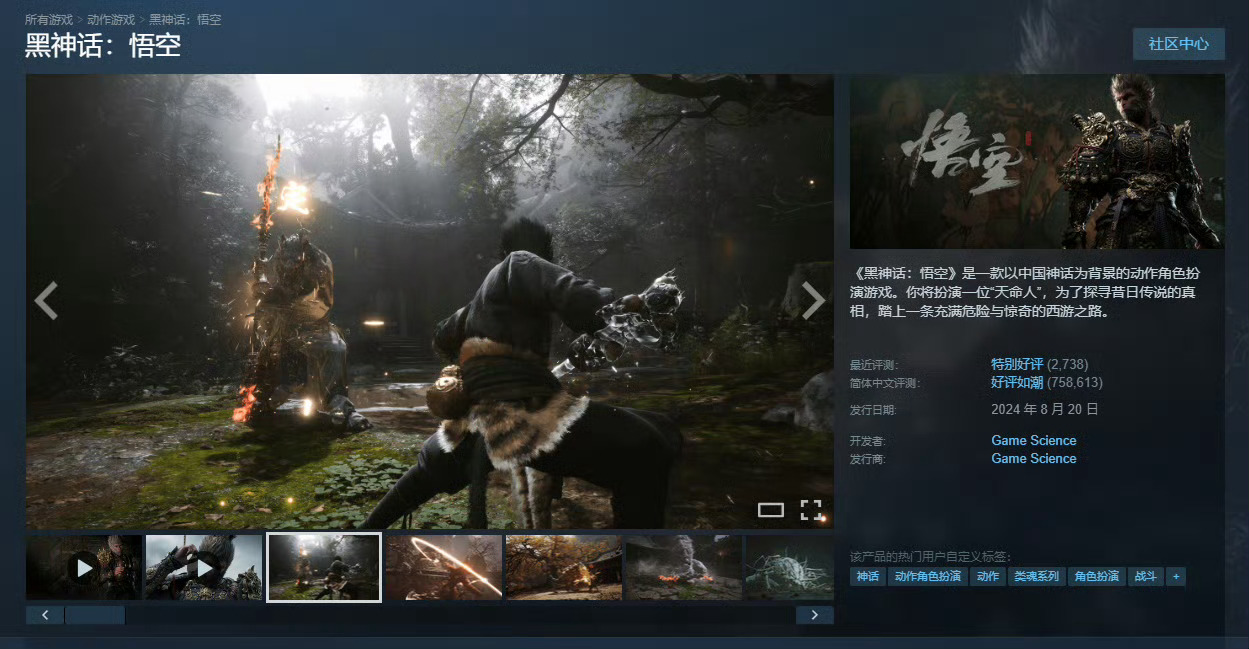Click the game title 黑神话：悟空 heading
The image size is (1249, 649).
[x=103, y=45]
